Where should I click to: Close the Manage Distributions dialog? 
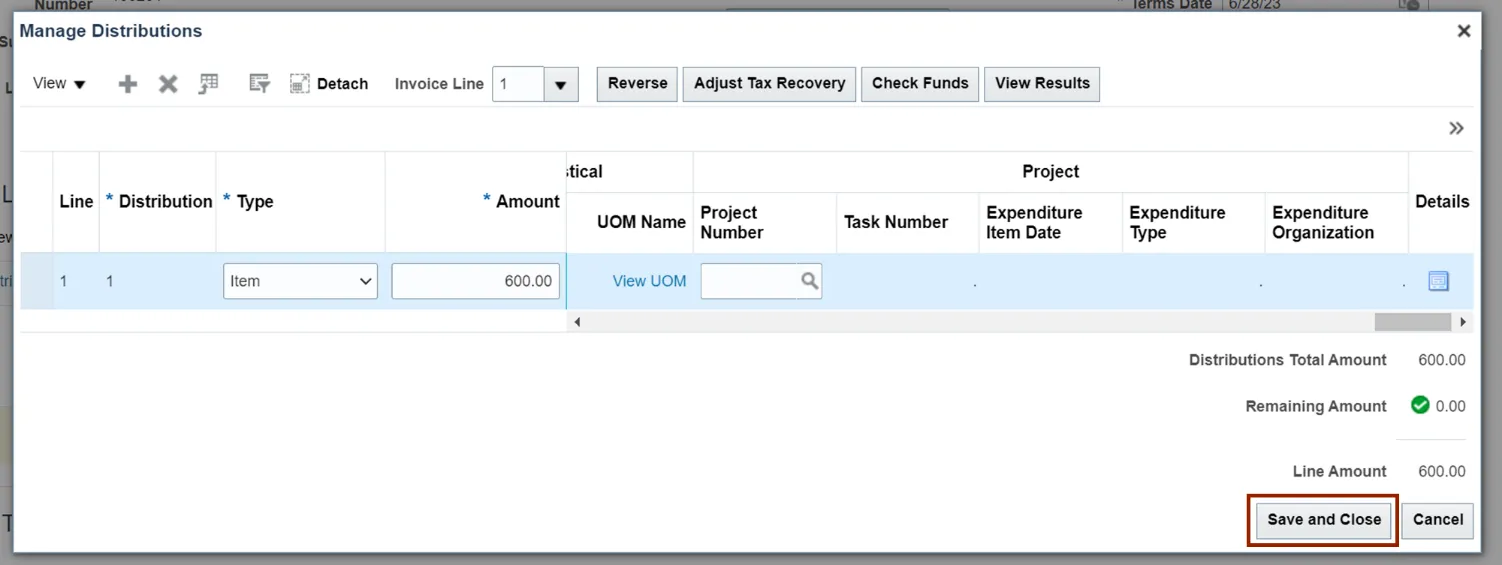click(x=1463, y=31)
